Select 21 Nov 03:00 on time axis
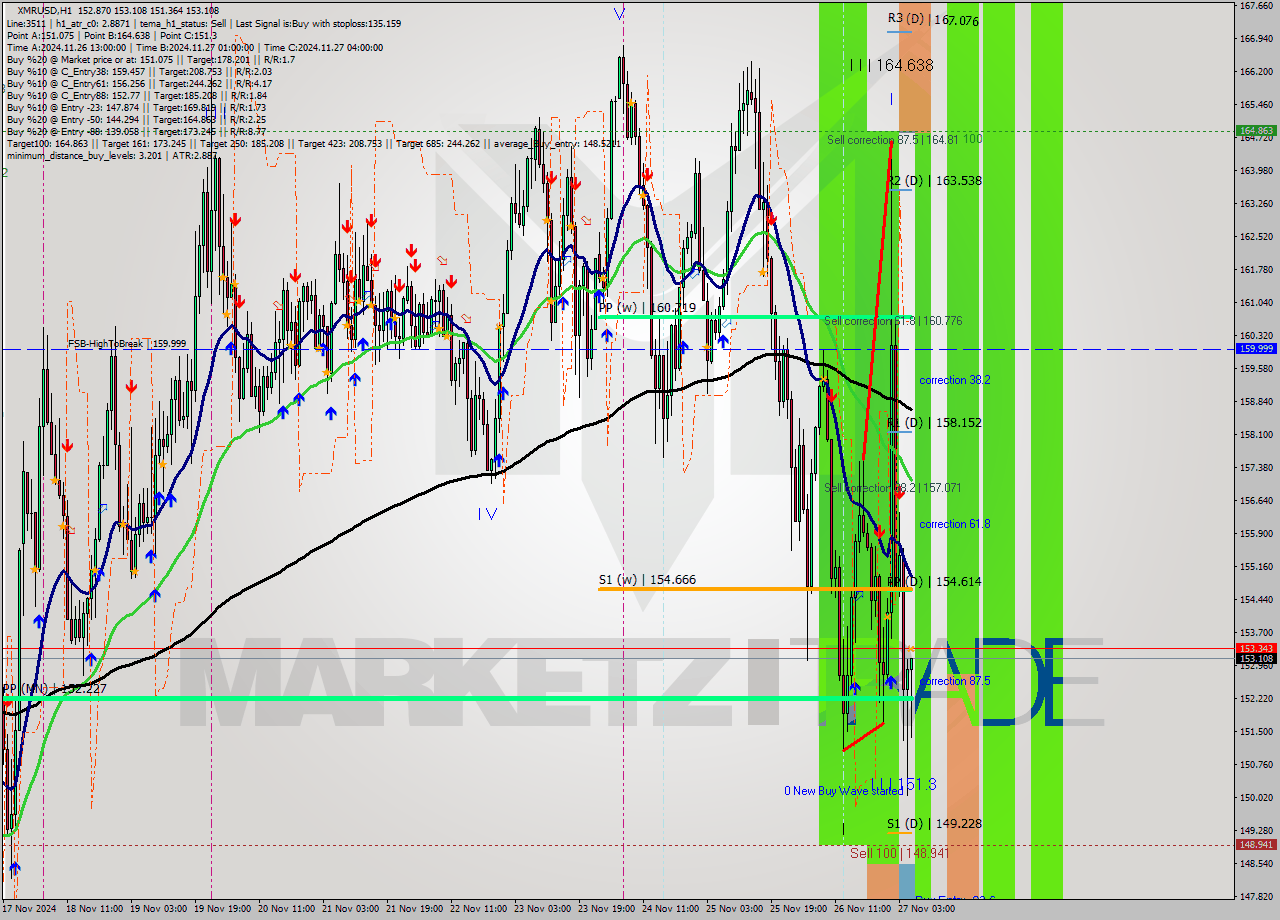The image size is (1280, 920). point(350,909)
